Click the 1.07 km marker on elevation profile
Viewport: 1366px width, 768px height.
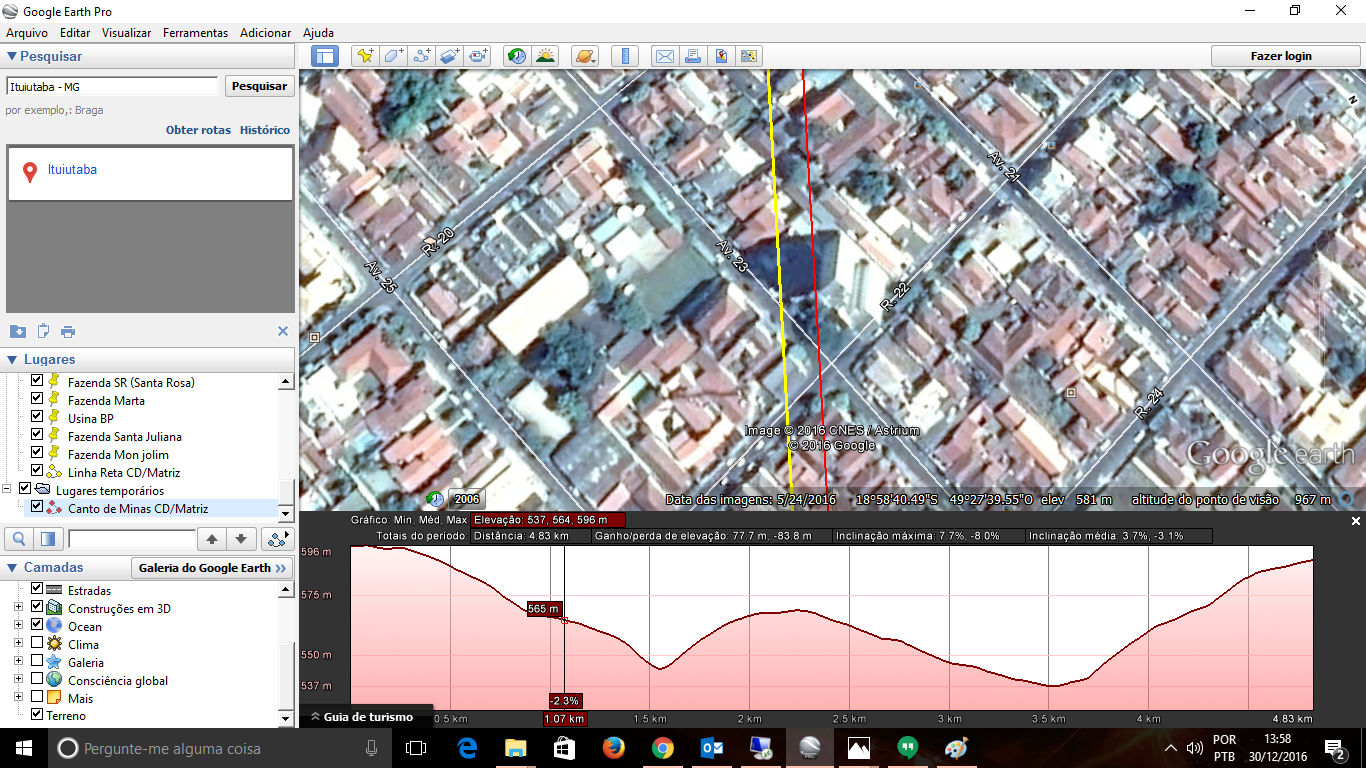[x=565, y=719]
